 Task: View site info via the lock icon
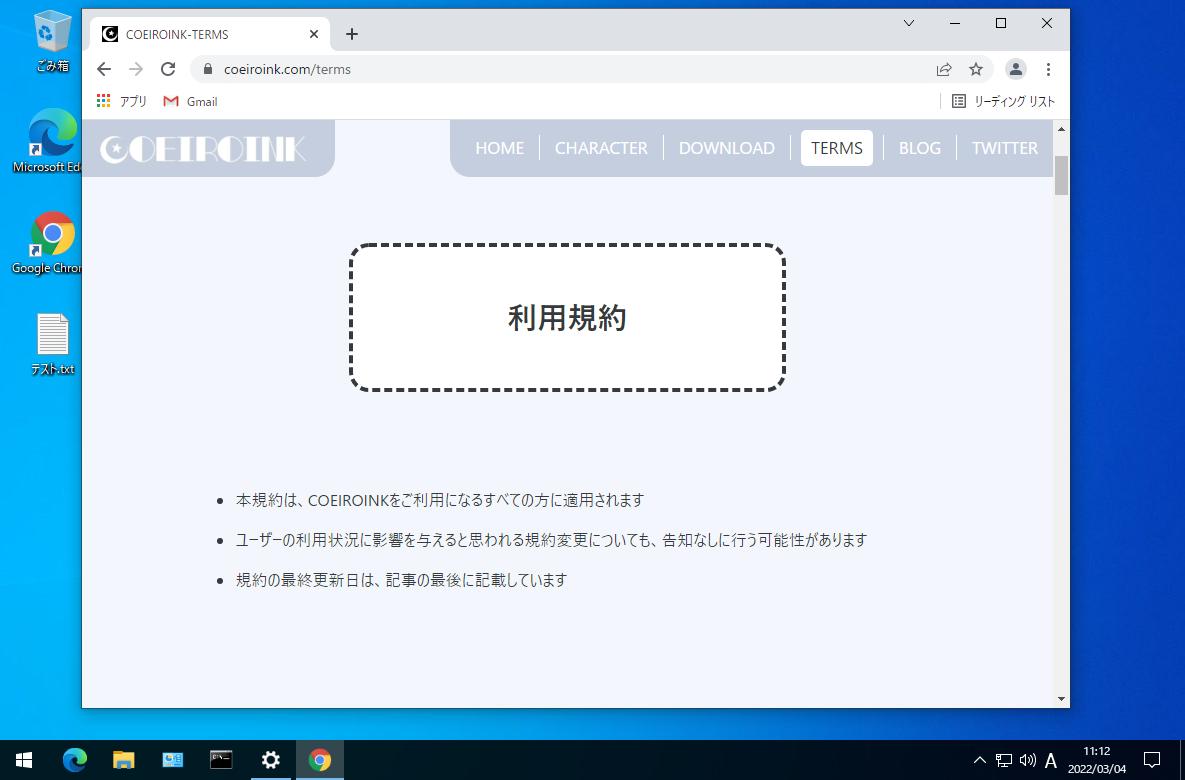tap(208, 70)
